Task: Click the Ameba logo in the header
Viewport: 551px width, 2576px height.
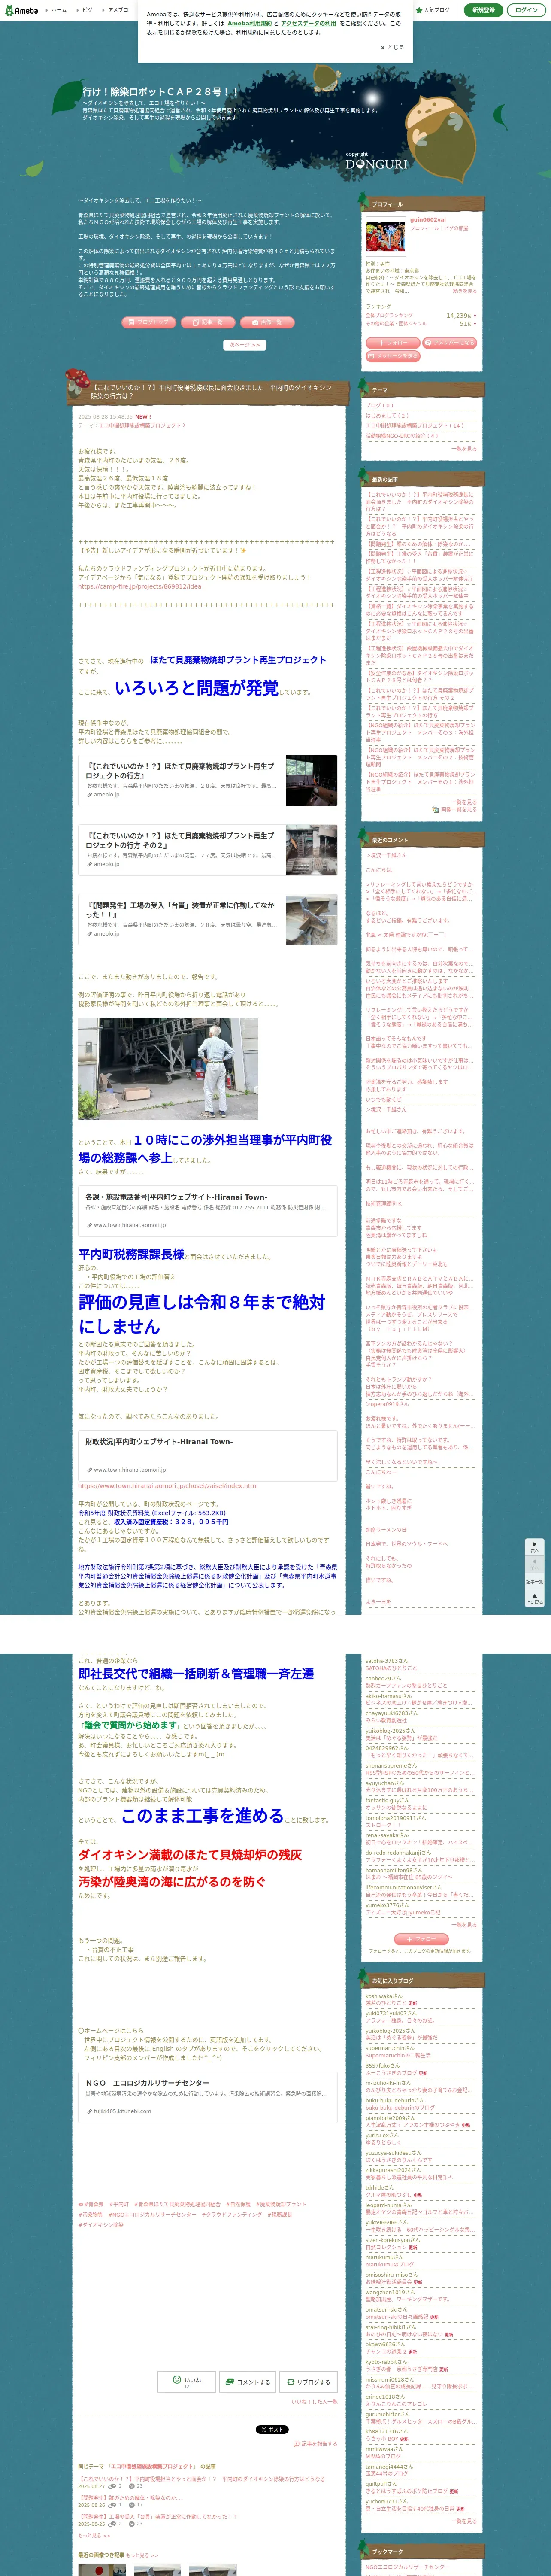Action: pyautogui.click(x=21, y=10)
